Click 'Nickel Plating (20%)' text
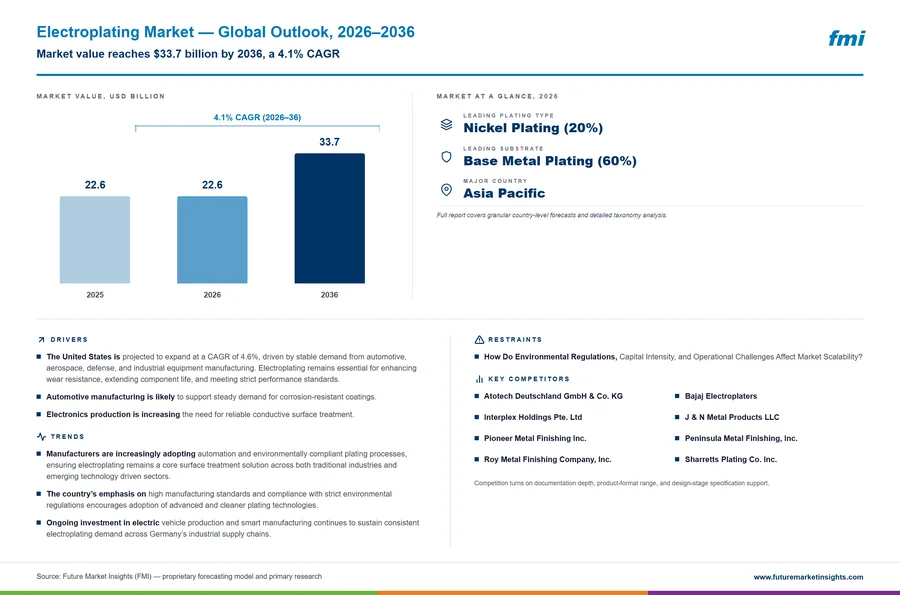900x595 pixels. [x=533, y=128]
